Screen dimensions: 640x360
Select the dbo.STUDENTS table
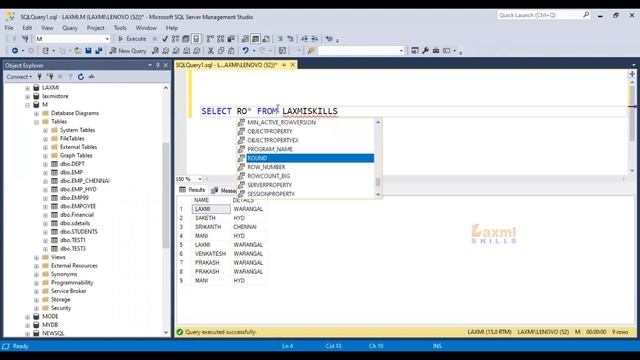click(x=78, y=232)
